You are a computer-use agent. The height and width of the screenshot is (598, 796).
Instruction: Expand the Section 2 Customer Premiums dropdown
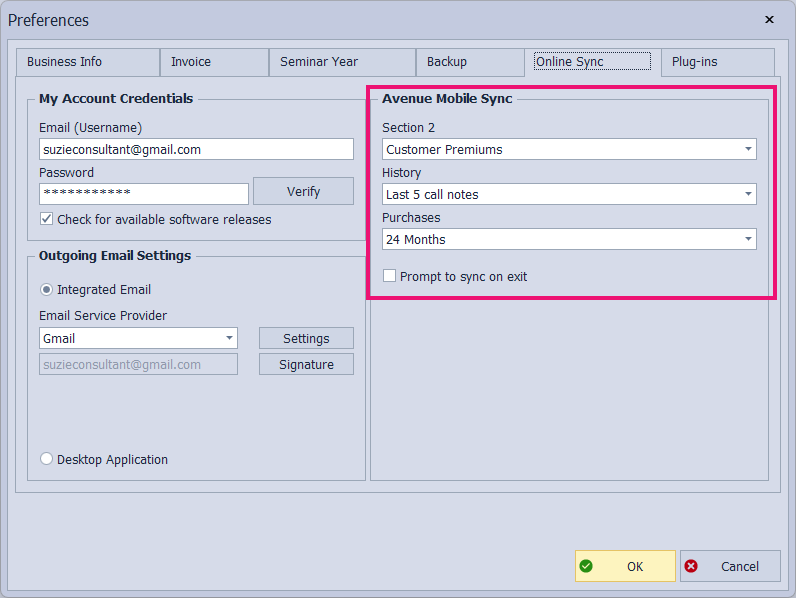pos(747,150)
